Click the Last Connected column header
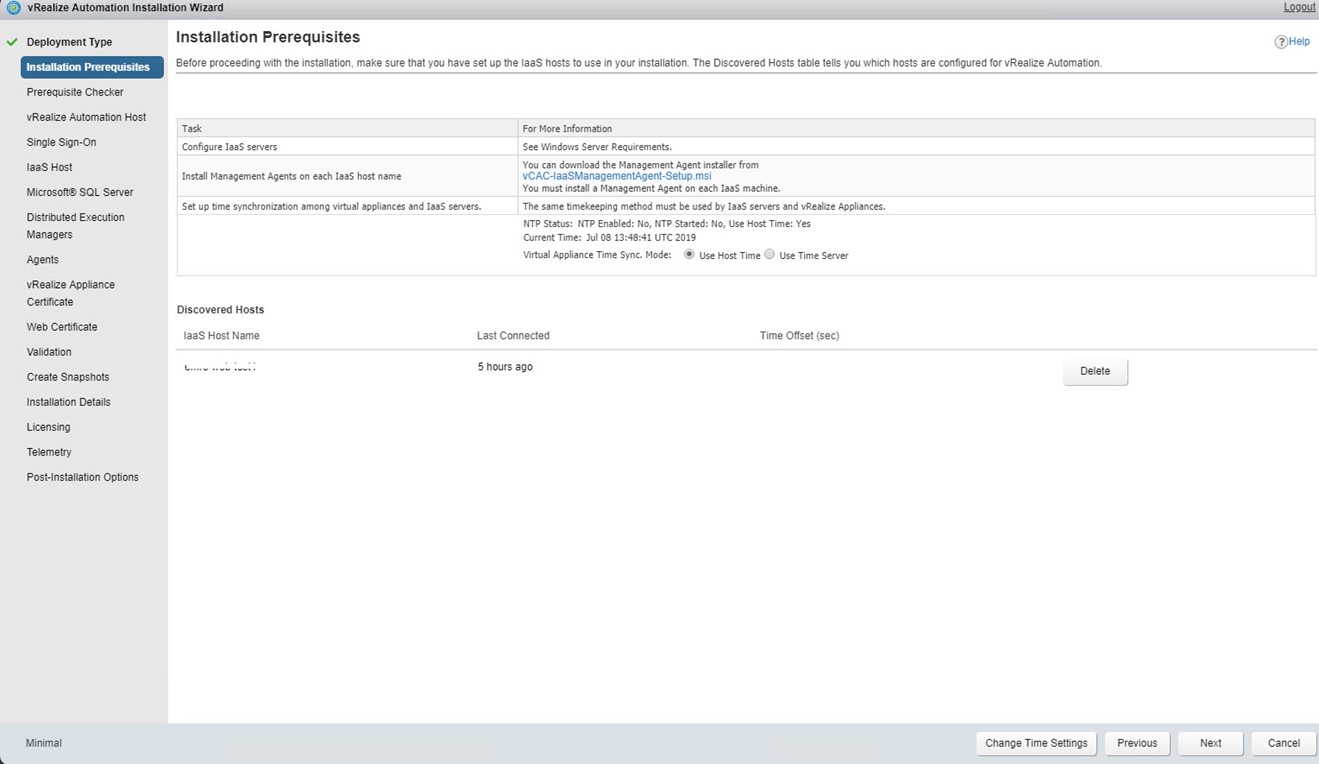Image resolution: width=1319 pixels, height=764 pixels. coord(513,336)
